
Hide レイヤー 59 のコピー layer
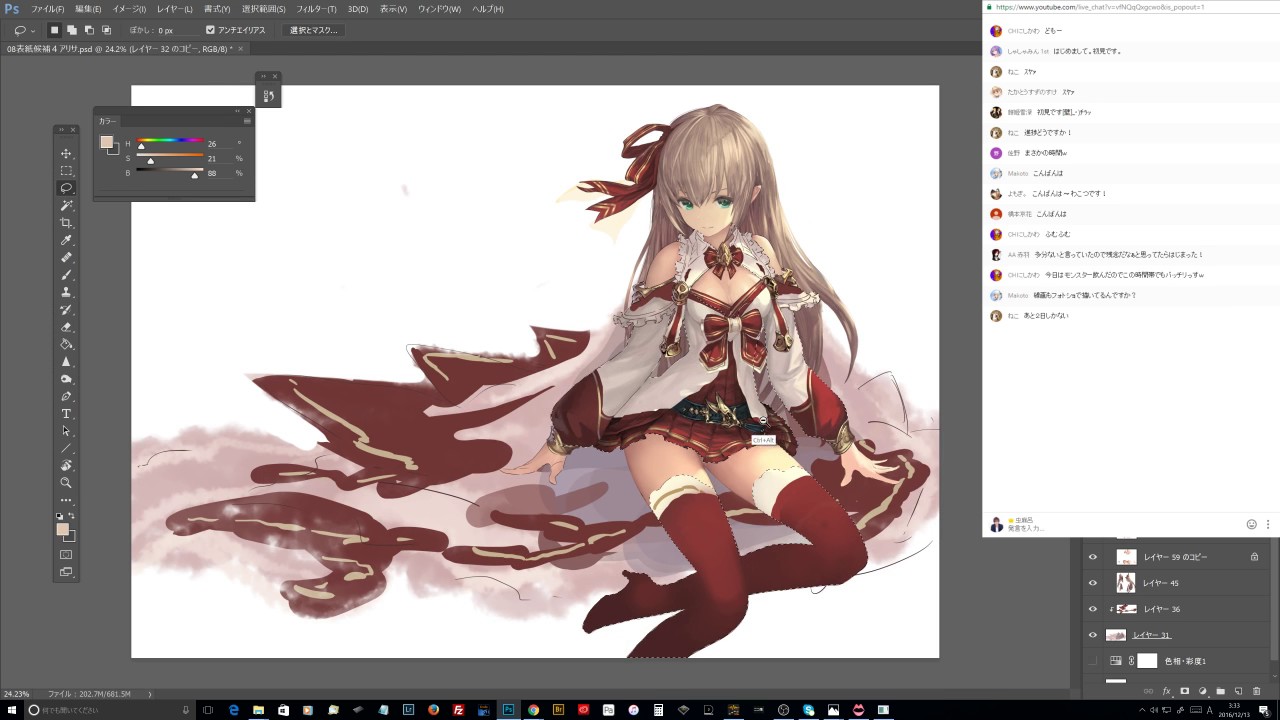click(1092, 557)
